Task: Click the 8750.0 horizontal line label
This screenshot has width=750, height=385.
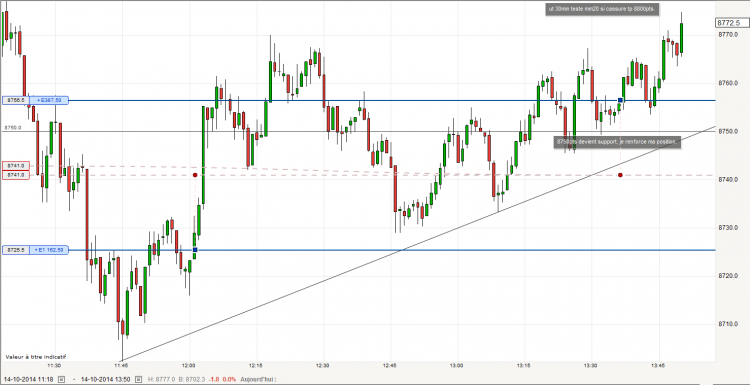Action: [13, 128]
